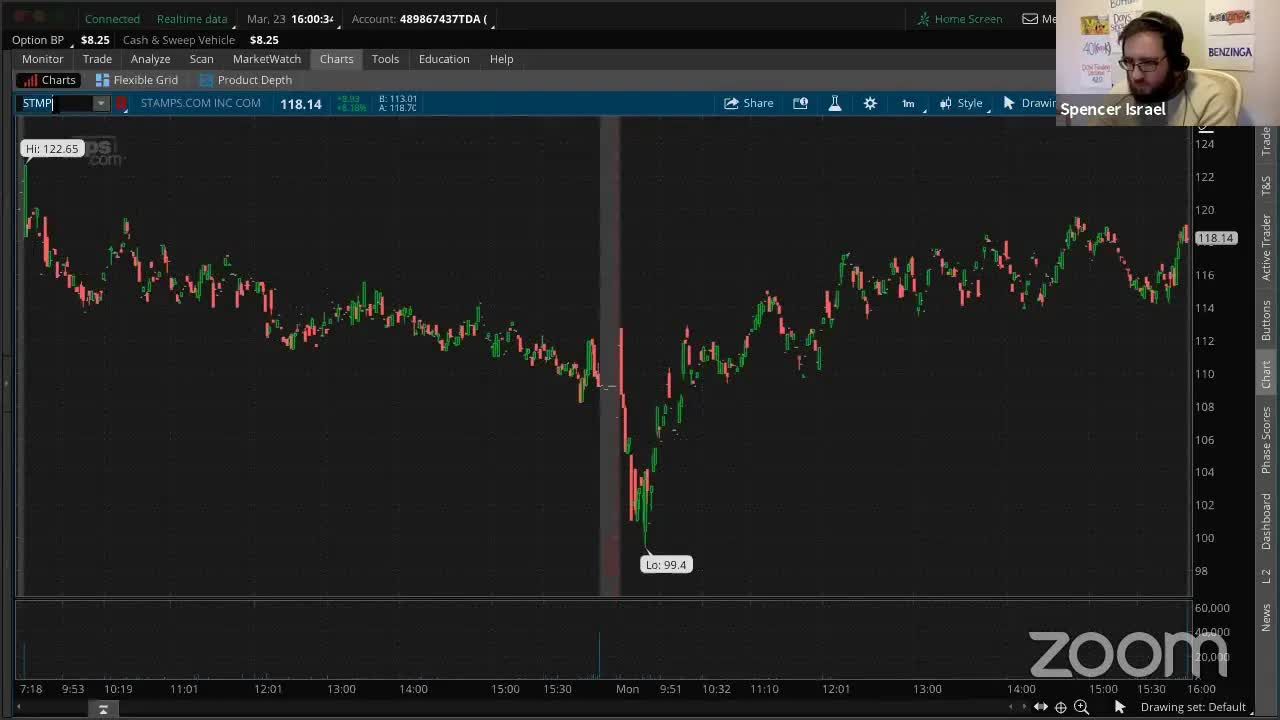The image size is (1280, 720).
Task: Click the bottom-left scroll marker icon
Action: [x=103, y=709]
